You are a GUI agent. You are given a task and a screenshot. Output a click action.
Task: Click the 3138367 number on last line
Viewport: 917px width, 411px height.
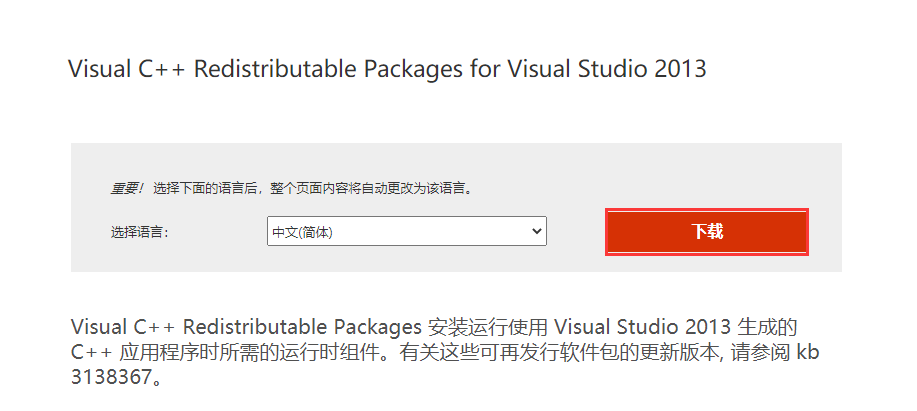111,377
